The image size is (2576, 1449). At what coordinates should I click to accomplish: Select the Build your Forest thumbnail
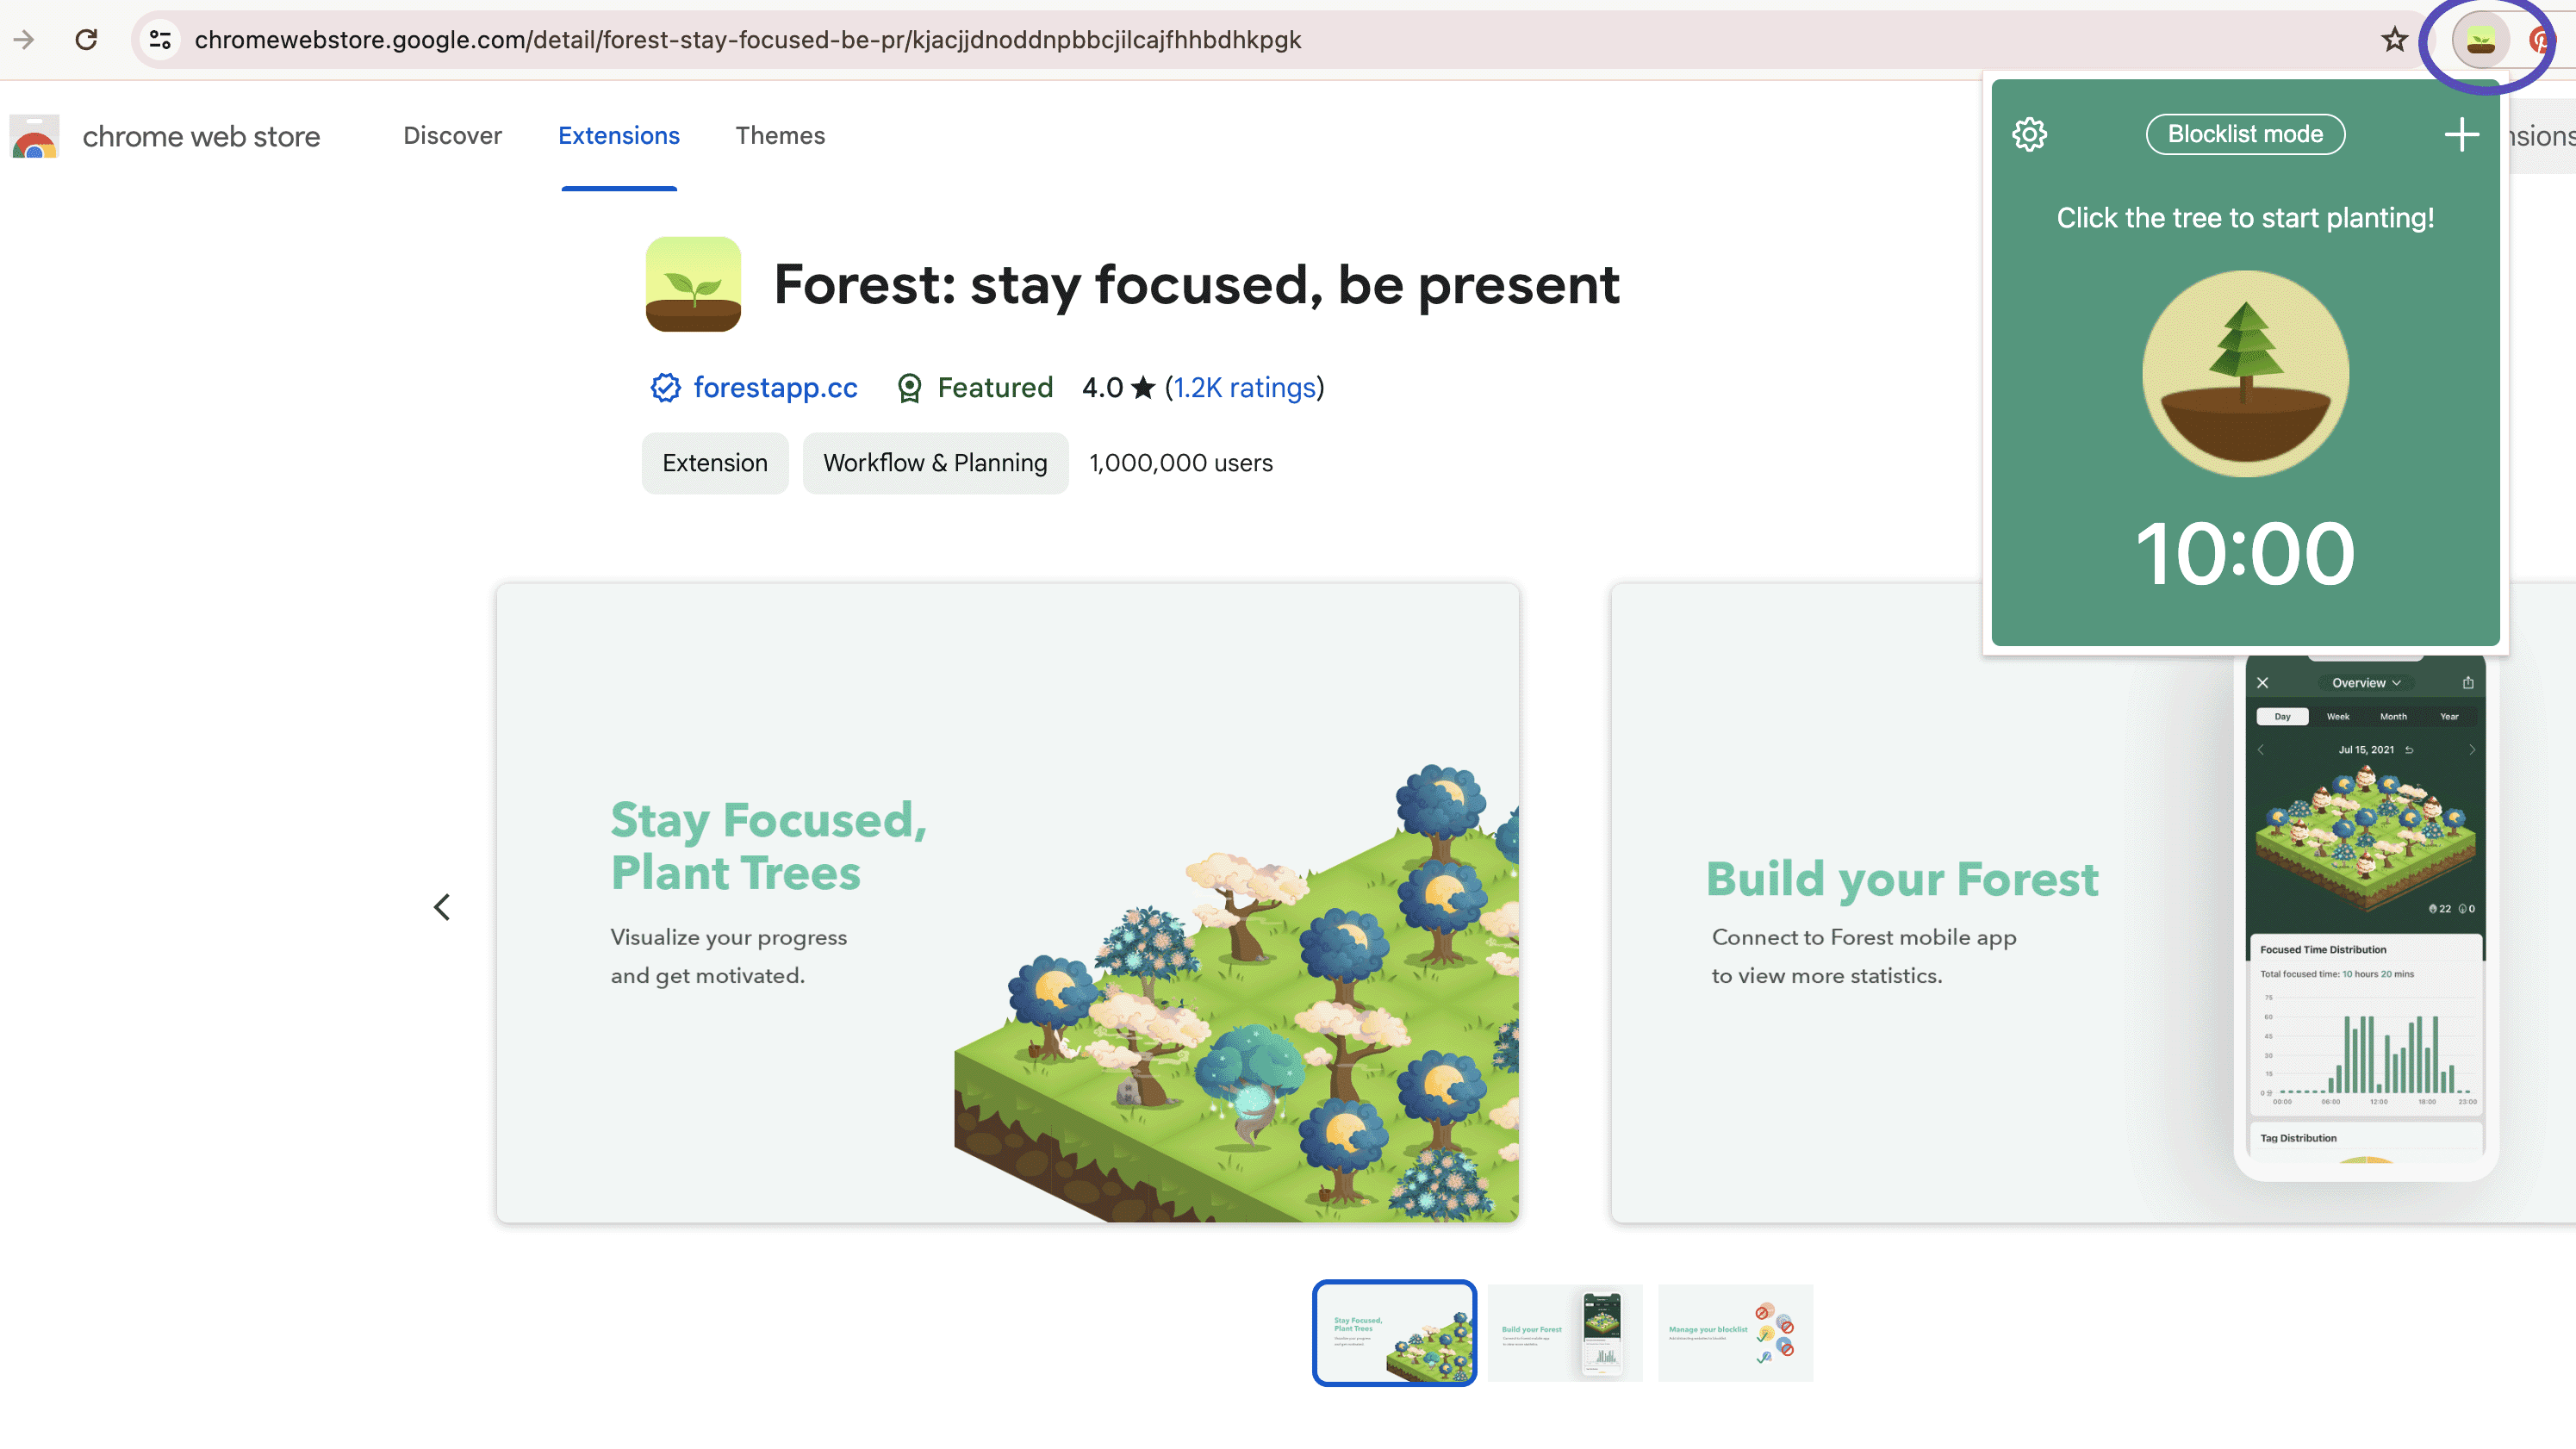point(1565,1332)
